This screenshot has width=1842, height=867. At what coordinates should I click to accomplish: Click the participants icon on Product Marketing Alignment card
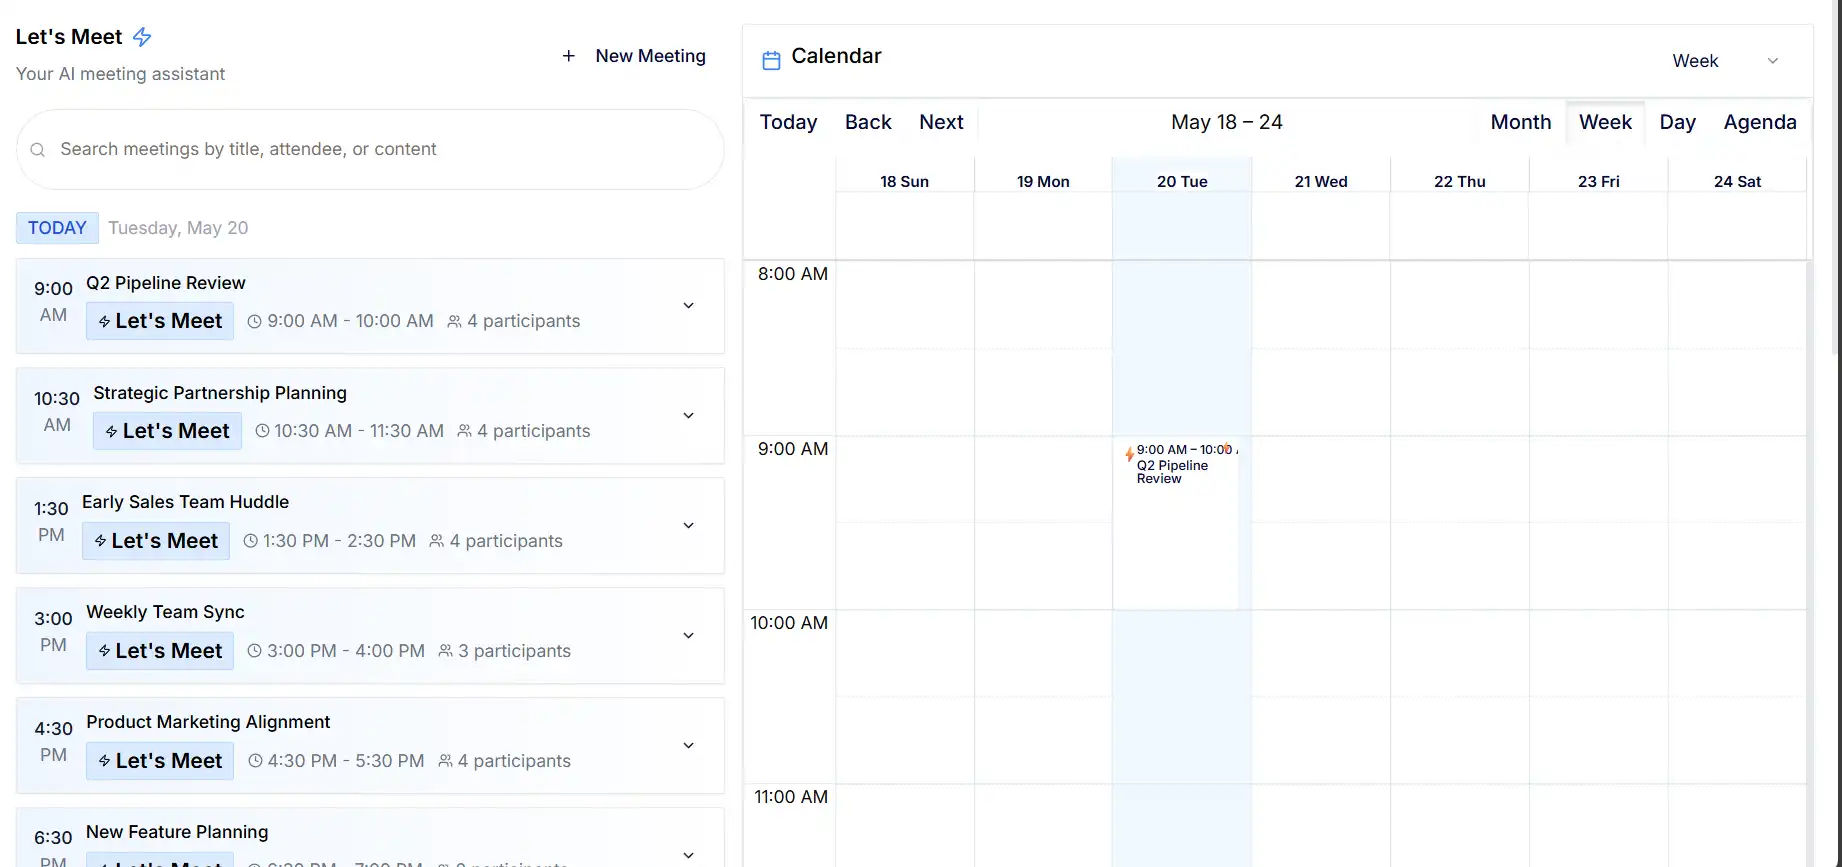(x=446, y=760)
